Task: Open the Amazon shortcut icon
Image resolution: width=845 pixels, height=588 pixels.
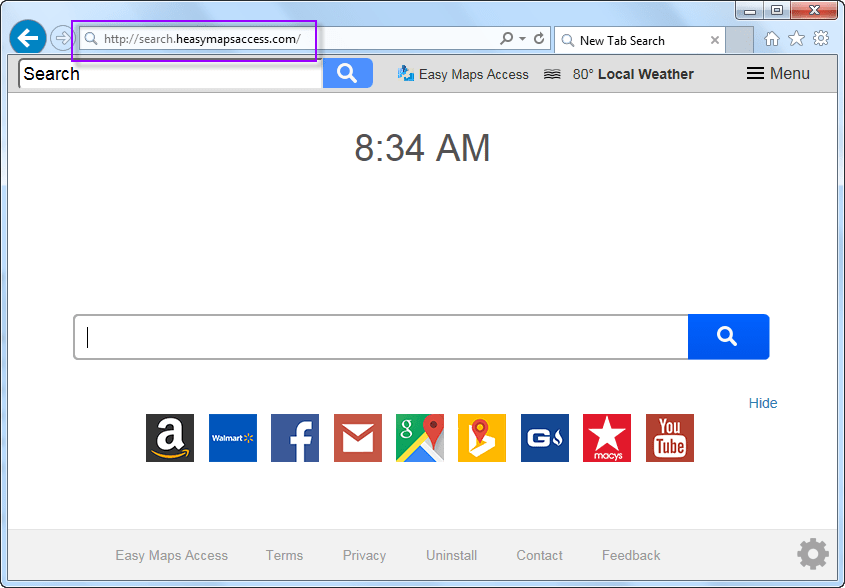Action: (170, 438)
